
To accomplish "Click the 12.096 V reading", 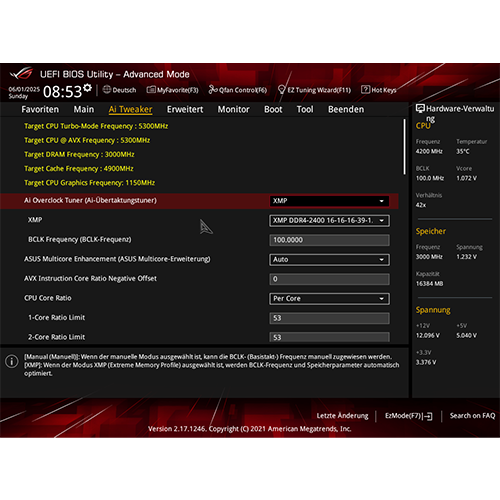I will point(428,335).
